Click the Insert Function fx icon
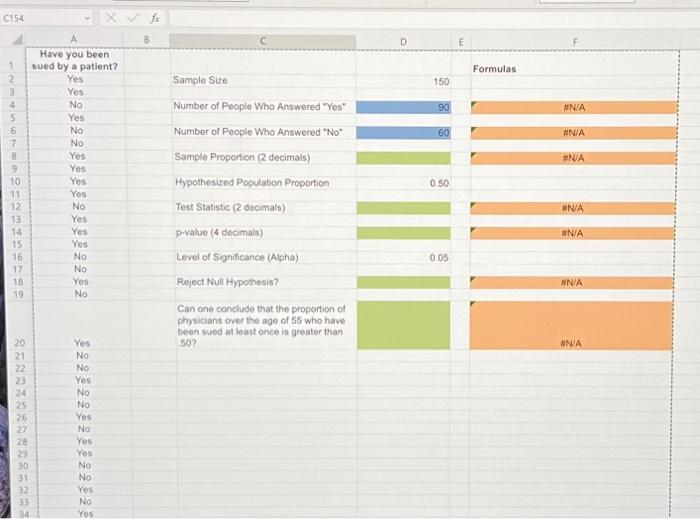 pyautogui.click(x=154, y=18)
